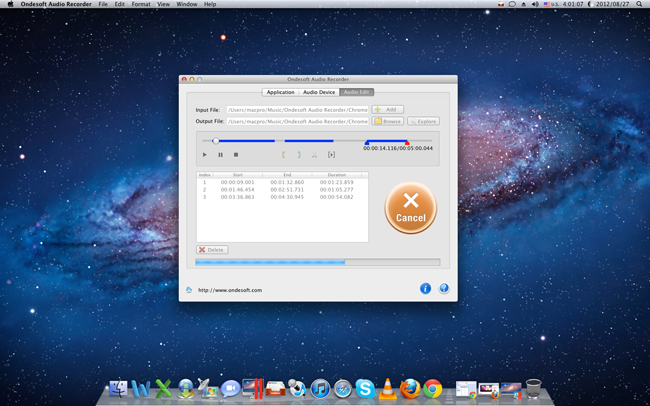Viewport: 650px width, 406px height.
Task: Launch Microsoft Excel from the dock
Action: [x=163, y=389]
